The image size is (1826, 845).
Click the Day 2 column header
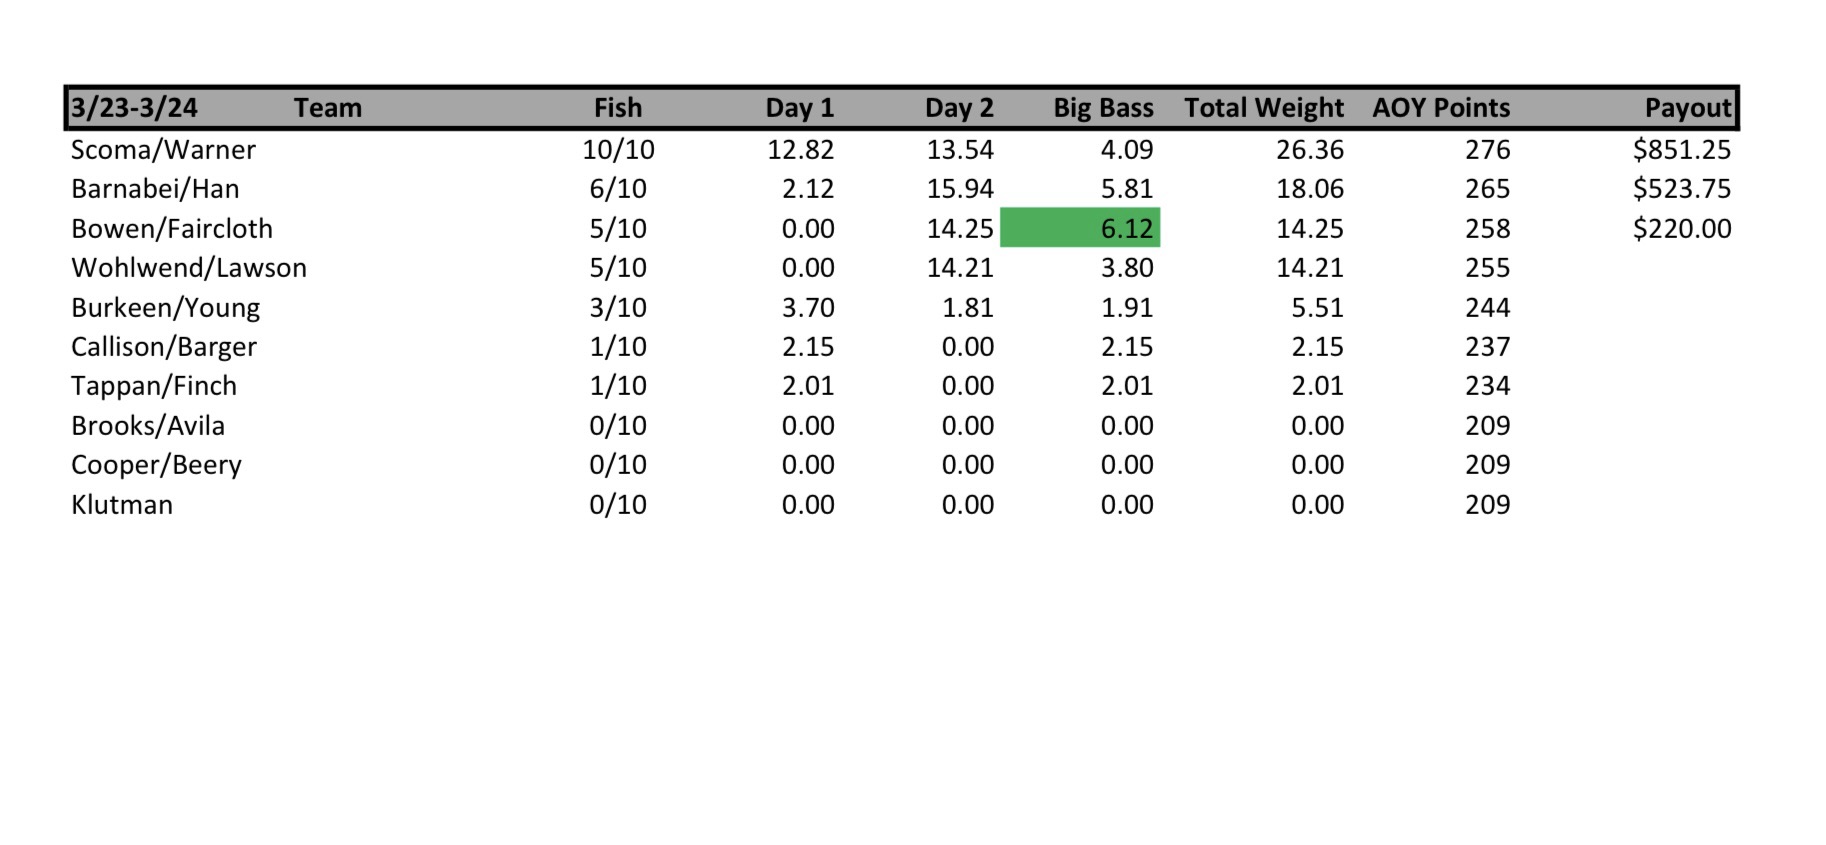click(959, 108)
